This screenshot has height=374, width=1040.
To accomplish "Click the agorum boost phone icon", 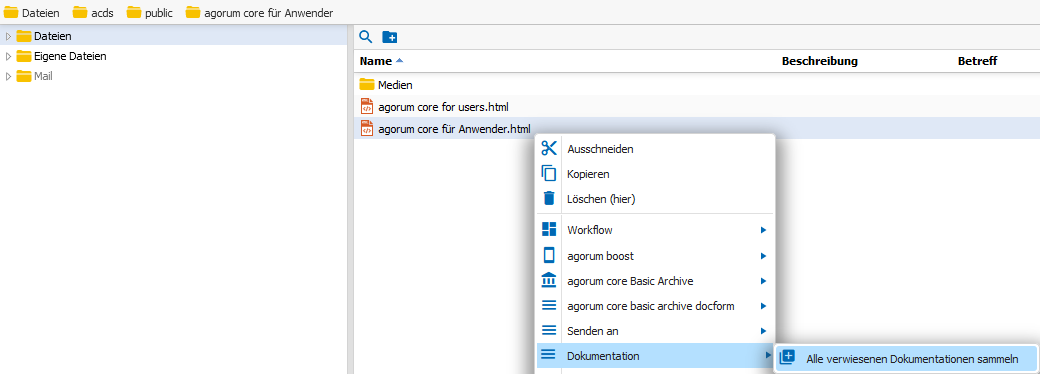I will point(549,255).
